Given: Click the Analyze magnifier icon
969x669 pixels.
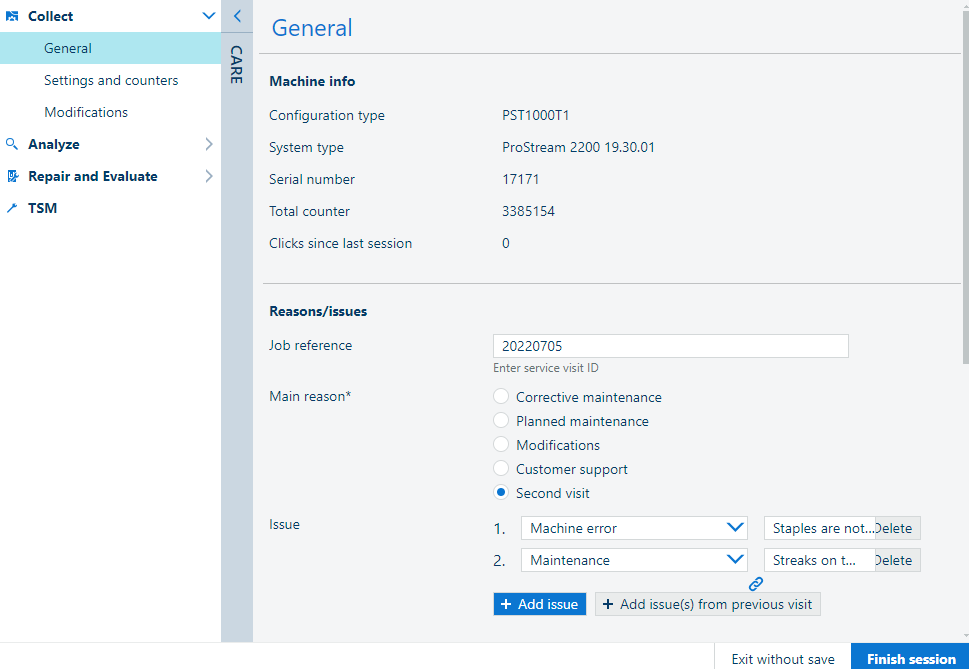Looking at the screenshot, I should (x=12, y=144).
